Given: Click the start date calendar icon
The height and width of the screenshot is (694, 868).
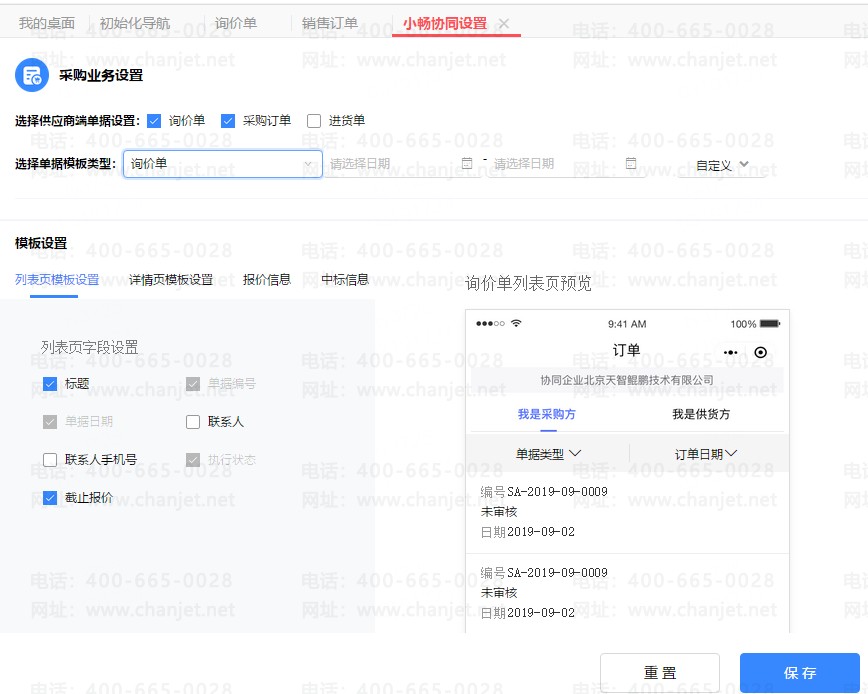Looking at the screenshot, I should point(467,163).
